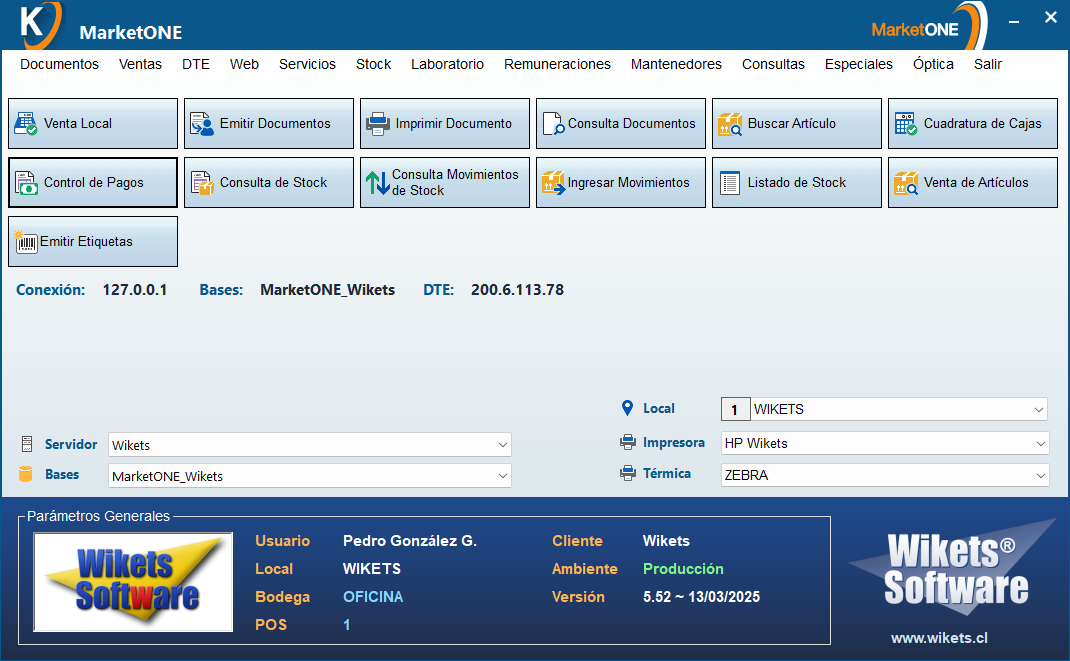Expand the Servidor dropdown
Screen dimensions: 1070x661
502,445
